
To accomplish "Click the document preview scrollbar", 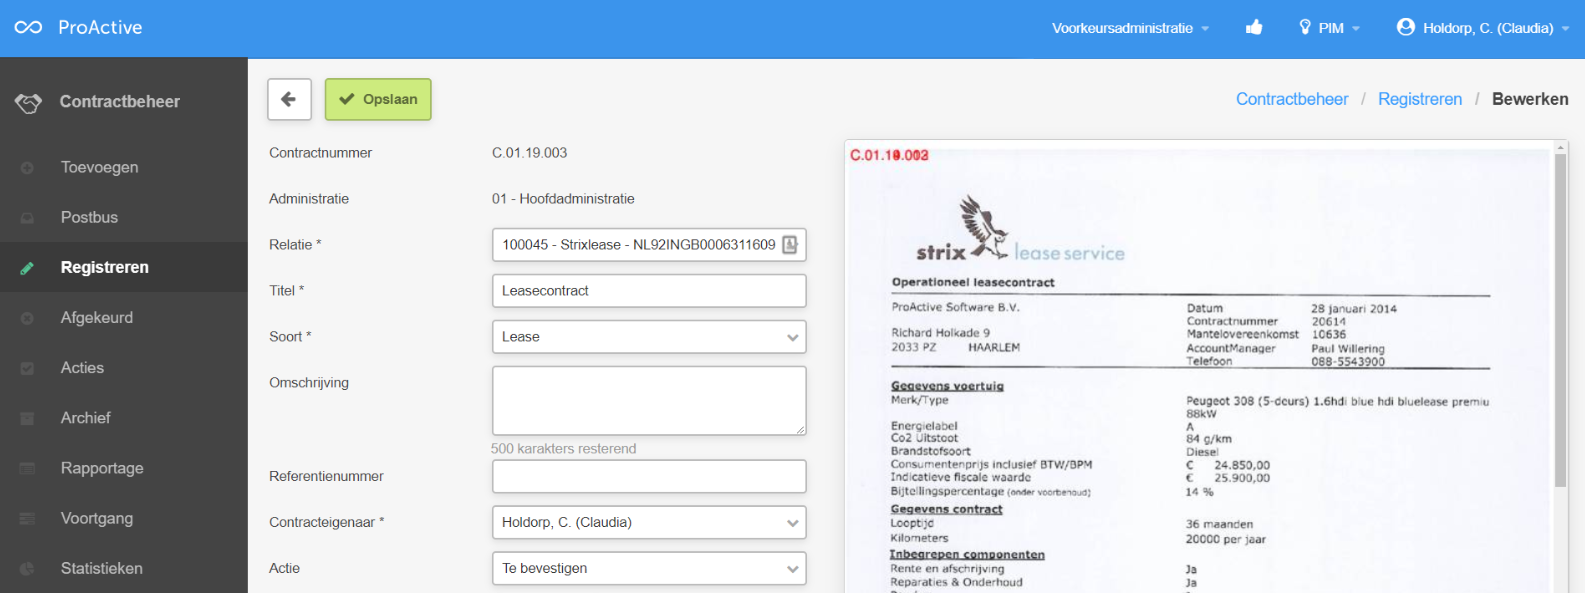I will point(1560,320).
